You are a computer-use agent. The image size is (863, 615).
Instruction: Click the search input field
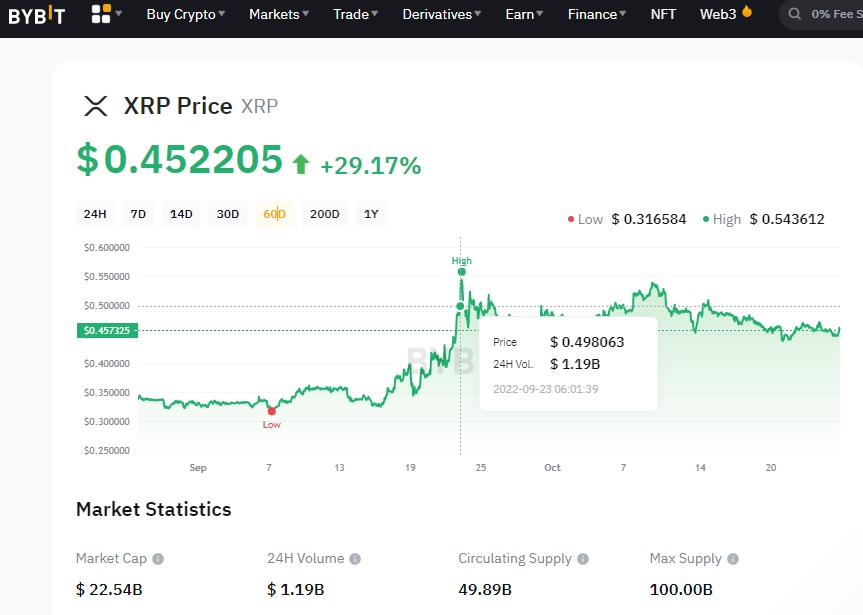pos(821,14)
